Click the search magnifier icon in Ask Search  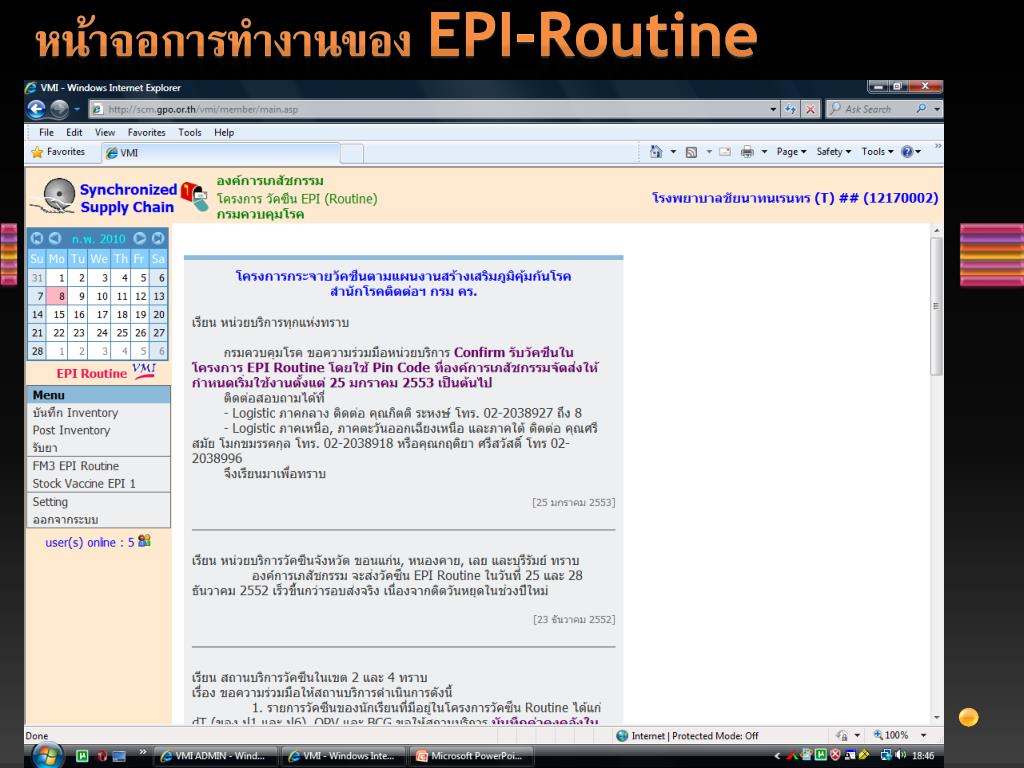(x=921, y=109)
